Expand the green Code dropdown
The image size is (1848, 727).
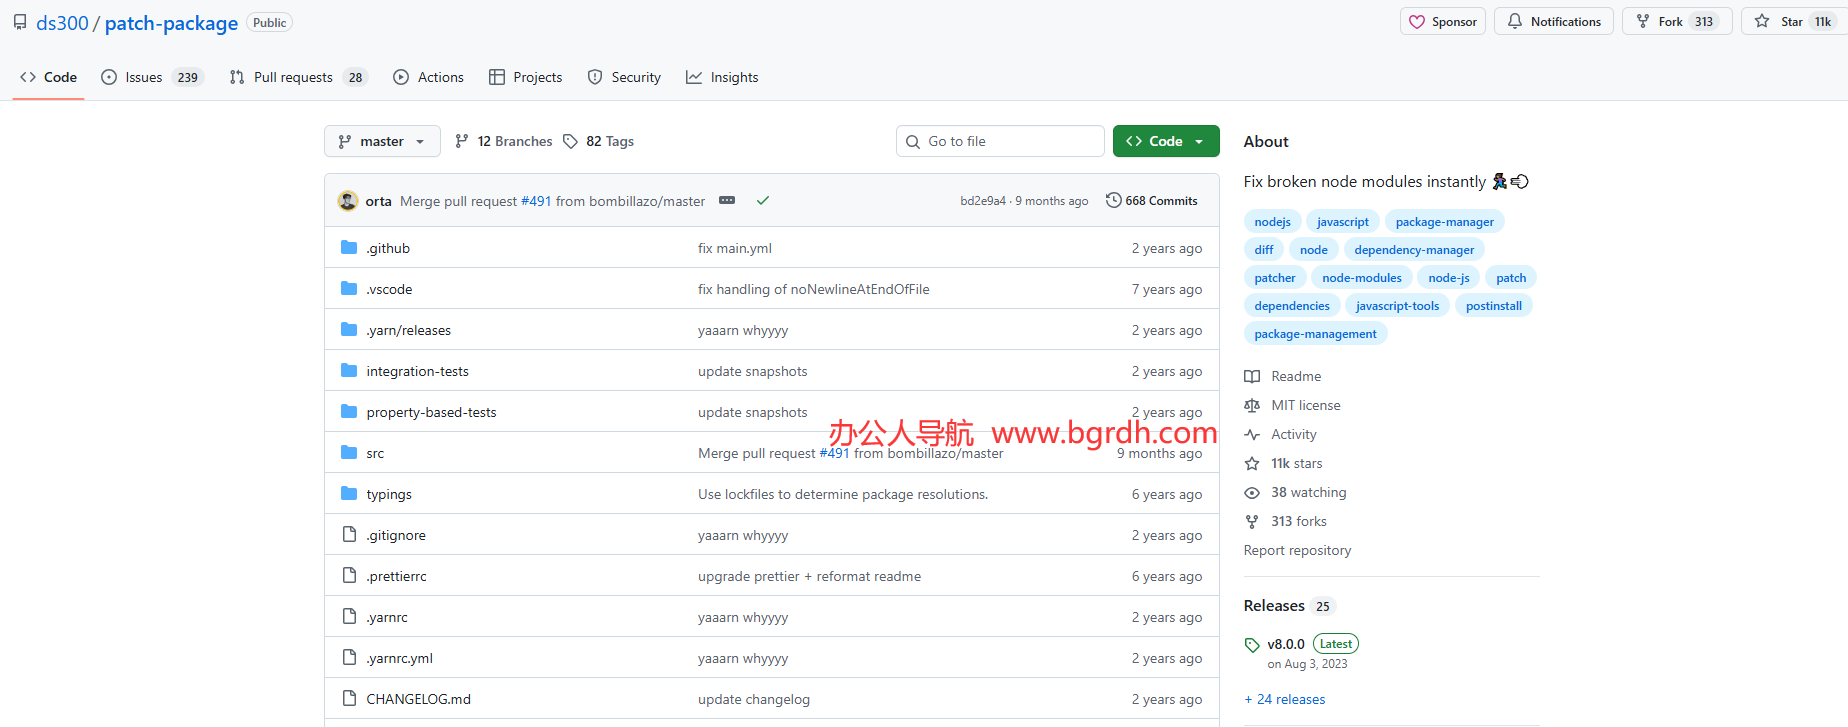click(1166, 142)
